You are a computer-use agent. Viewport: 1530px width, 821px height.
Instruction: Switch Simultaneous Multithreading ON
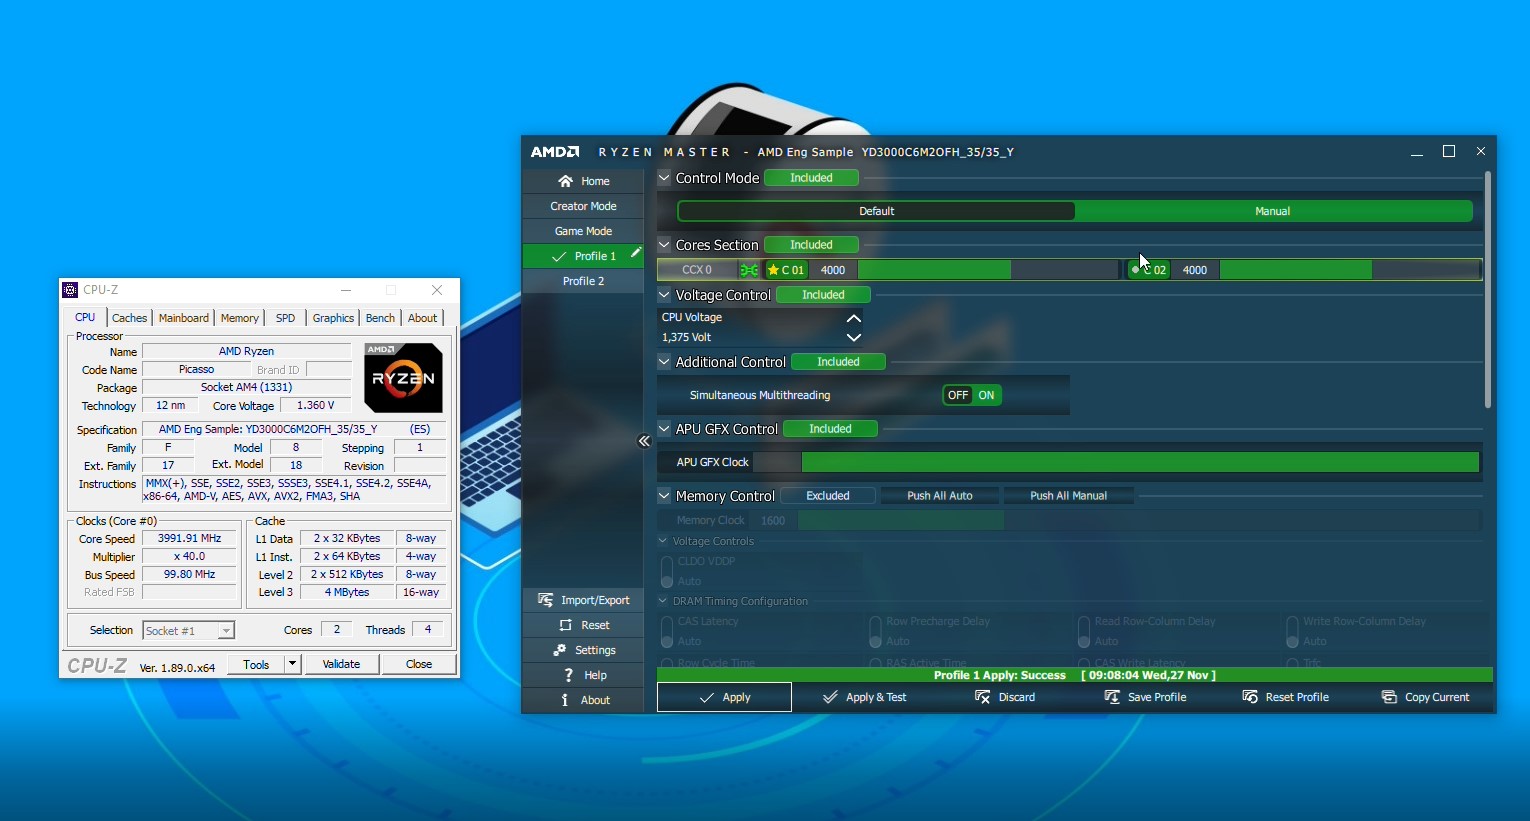987,395
